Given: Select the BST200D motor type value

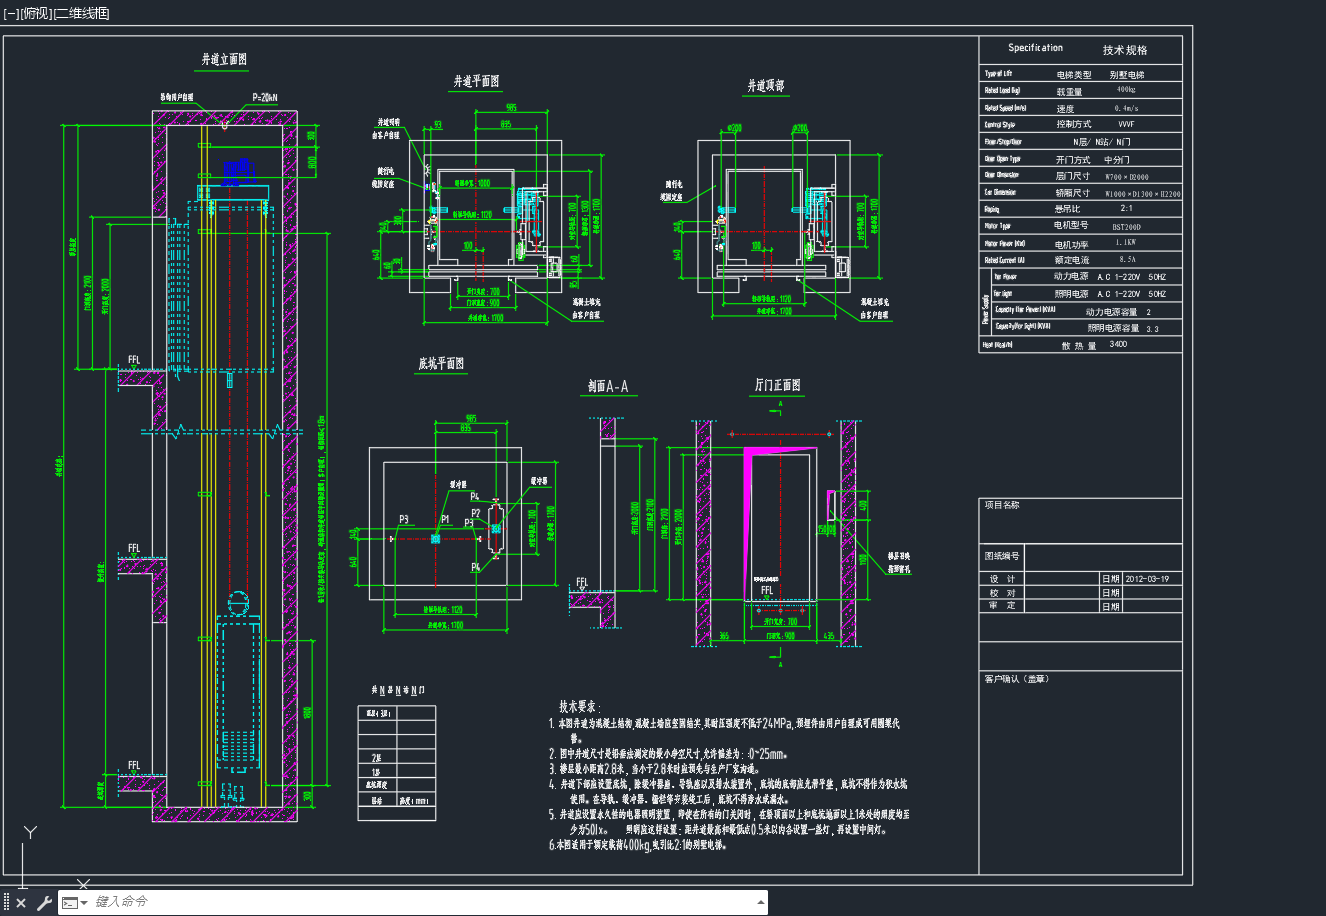Looking at the screenshot, I should pos(1126,227).
